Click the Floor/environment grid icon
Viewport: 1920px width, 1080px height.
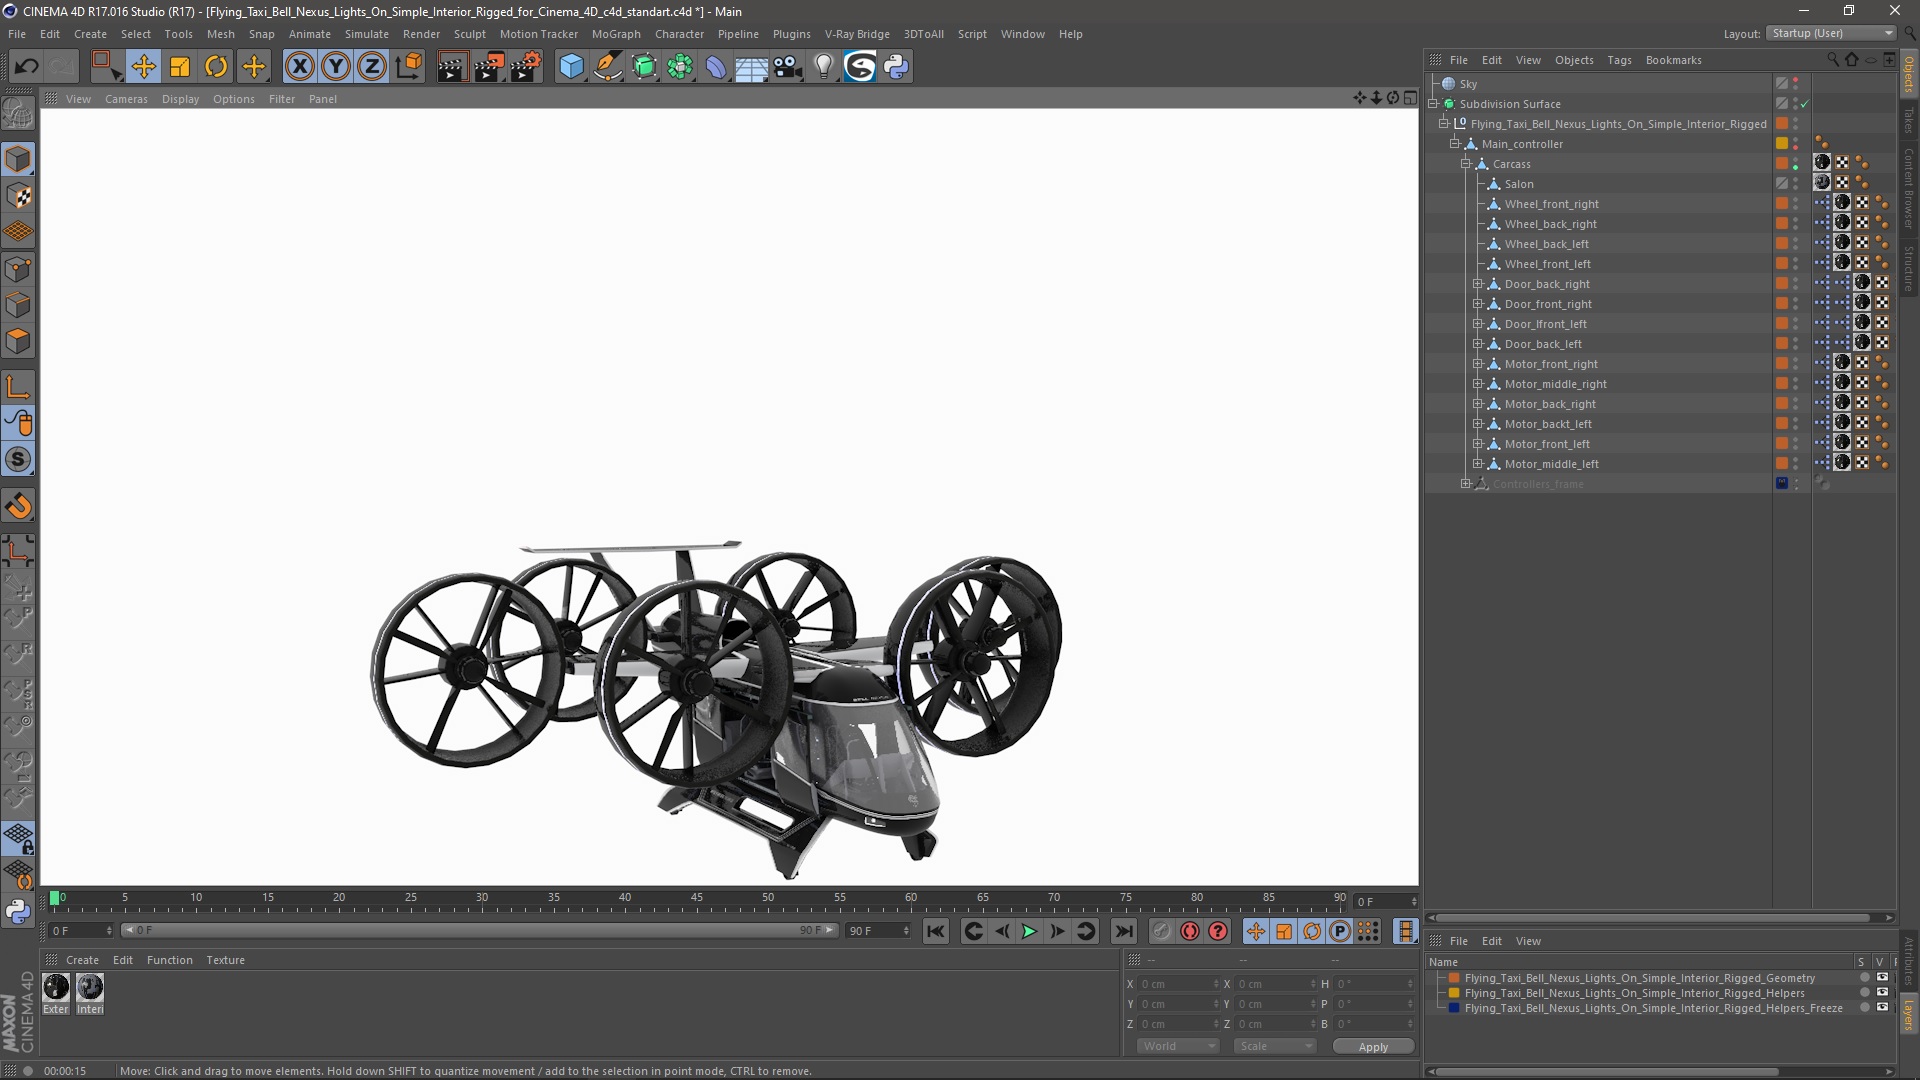(x=751, y=67)
